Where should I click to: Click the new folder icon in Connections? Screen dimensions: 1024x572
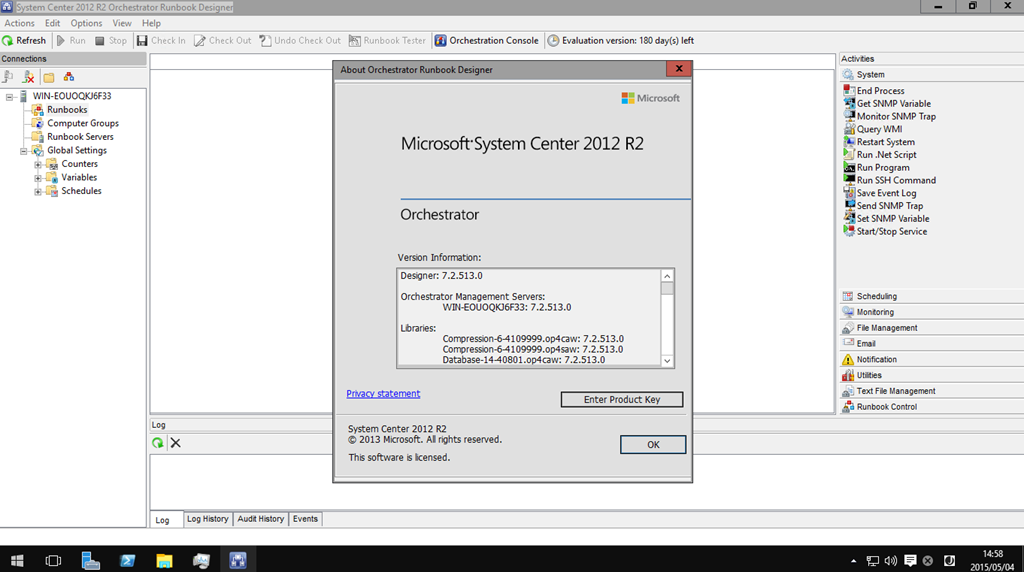tap(49, 77)
